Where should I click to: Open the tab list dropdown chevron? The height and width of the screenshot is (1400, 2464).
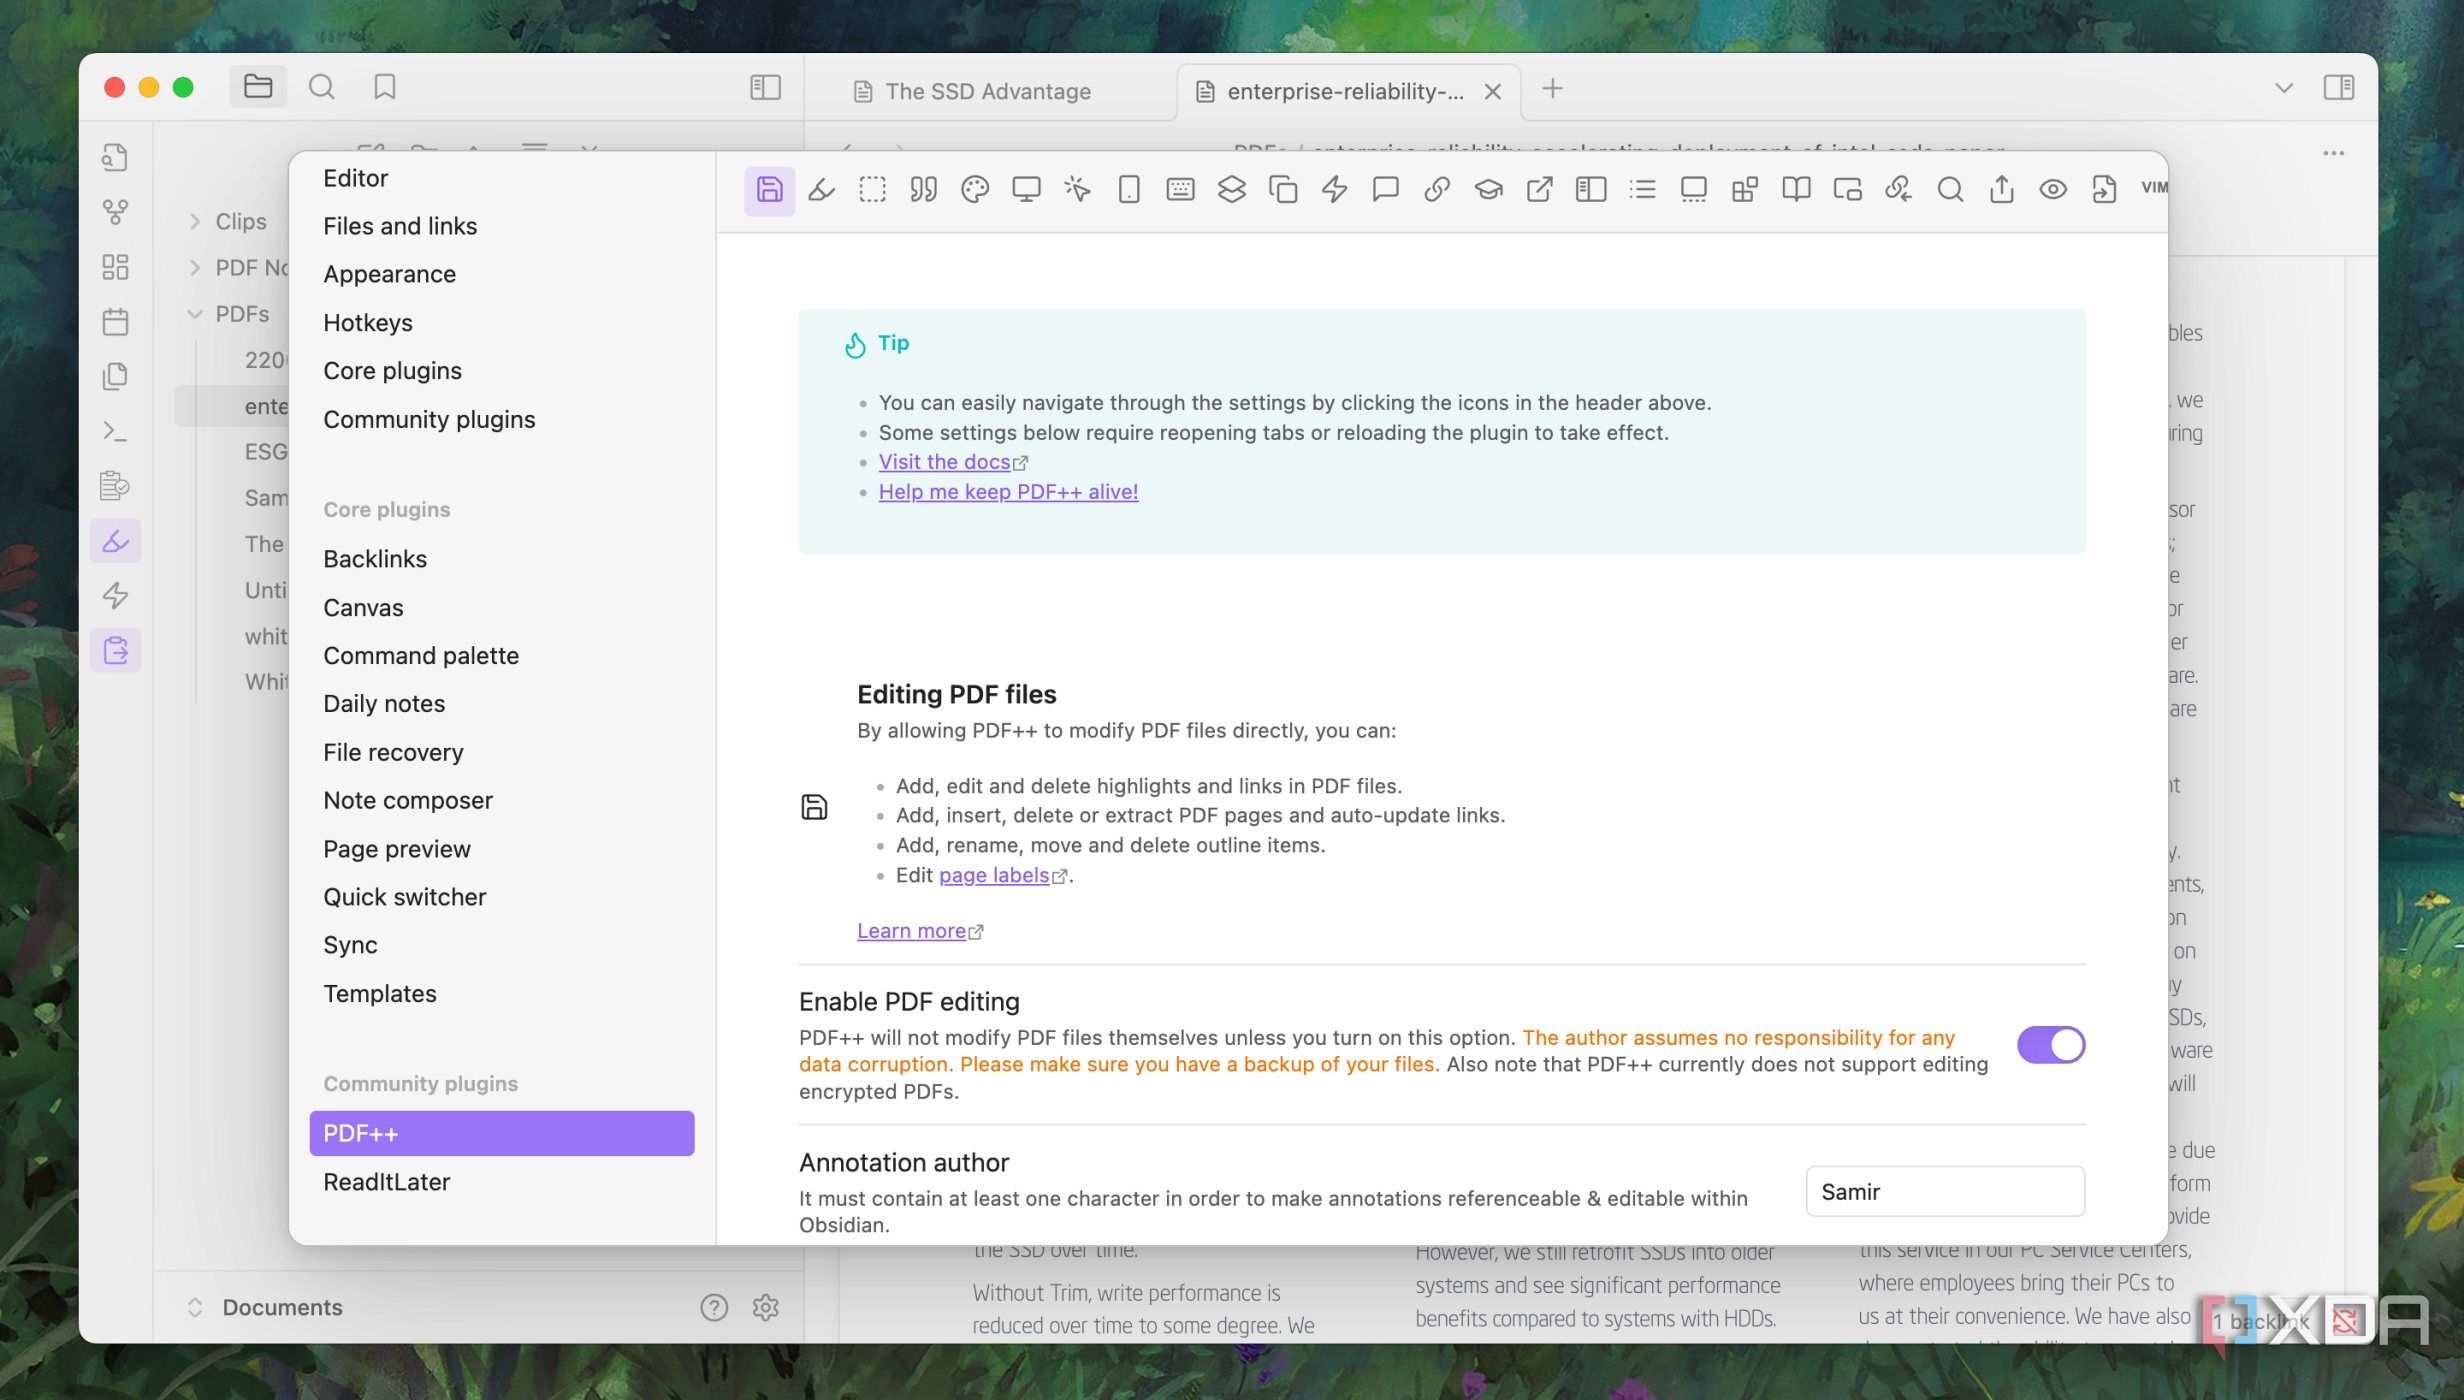(x=2283, y=88)
